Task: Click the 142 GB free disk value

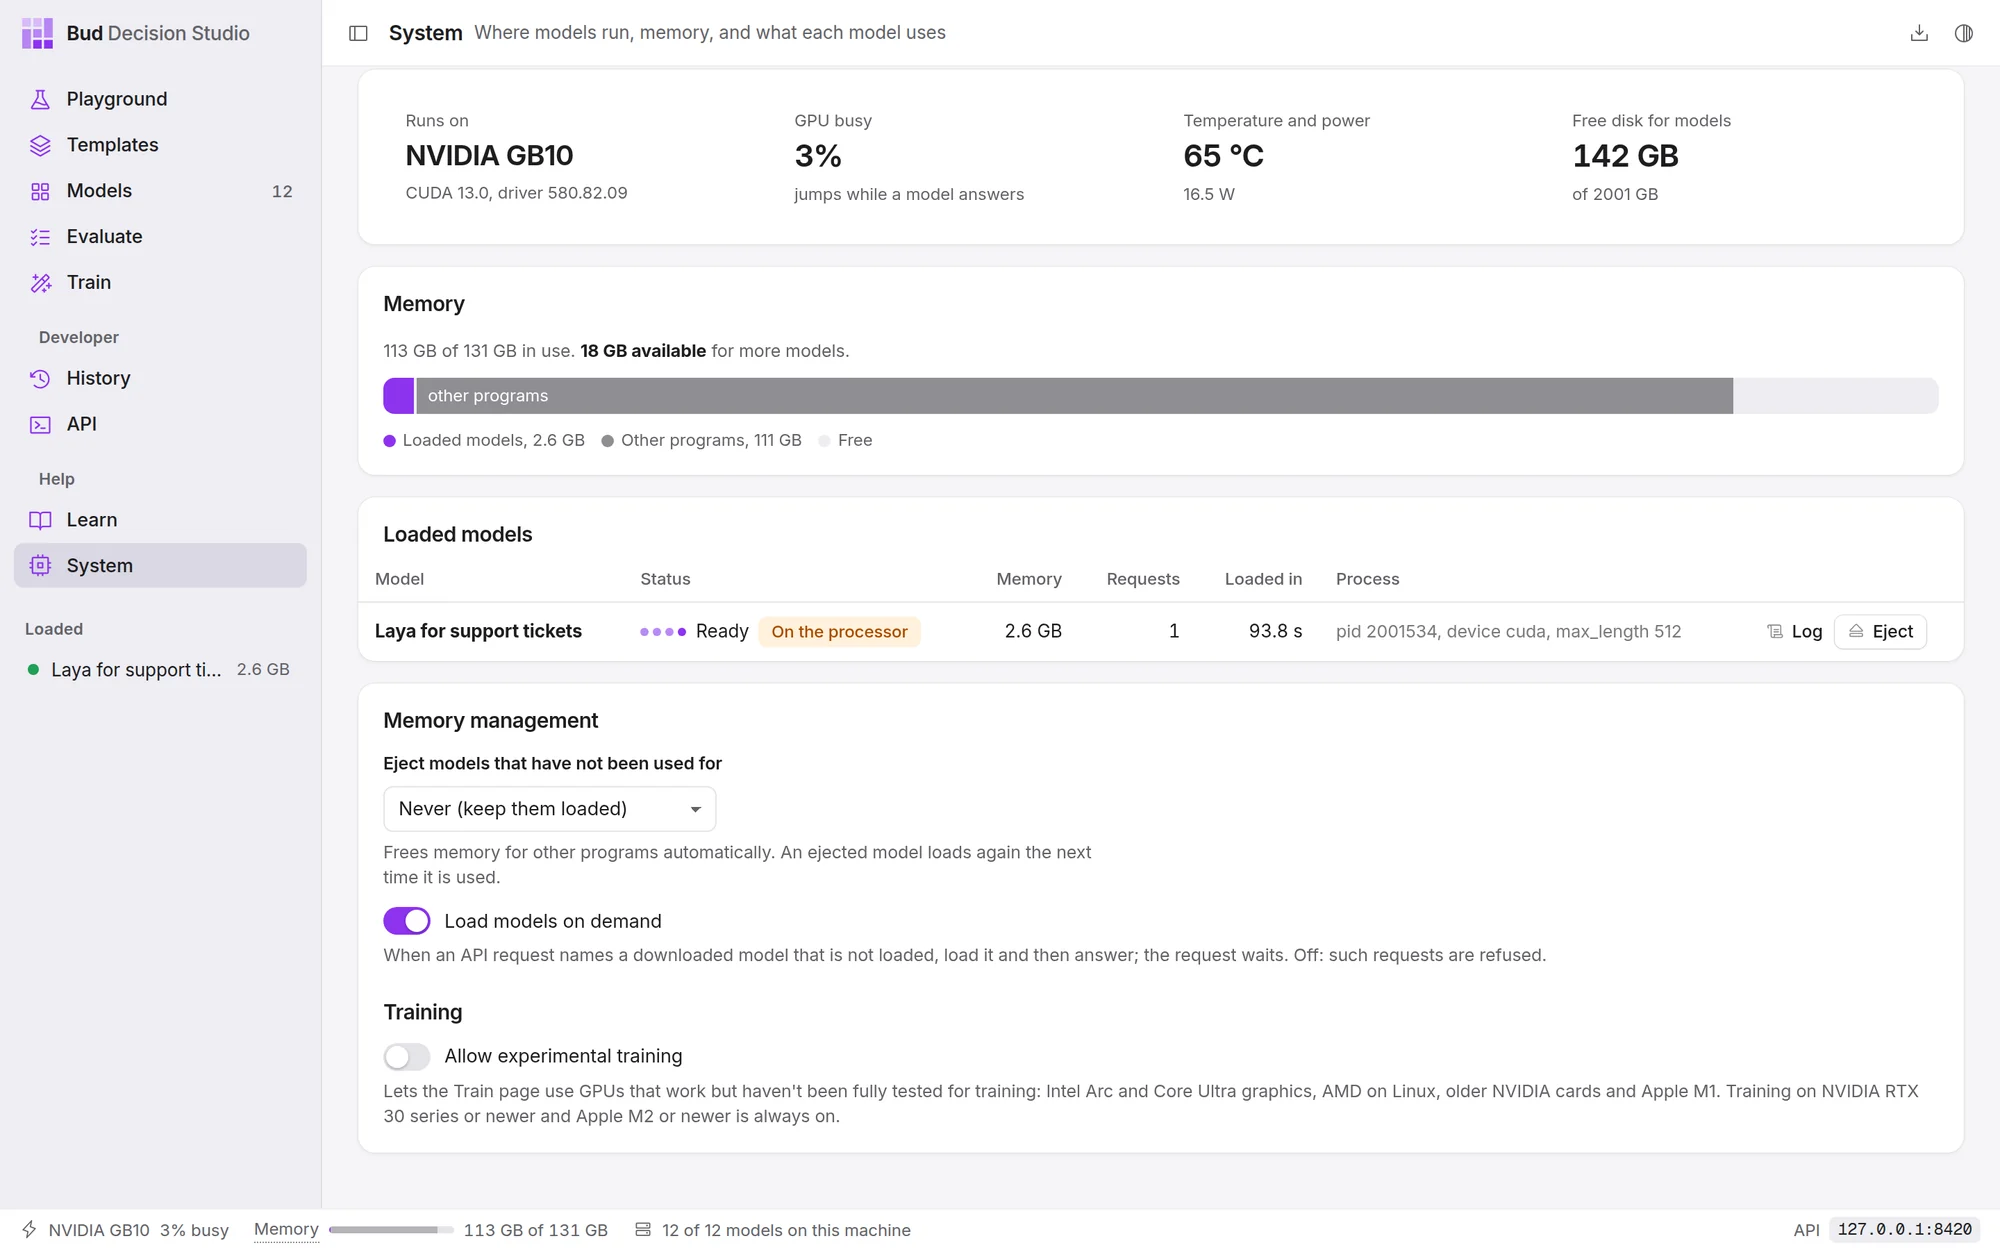Action: click(x=1625, y=156)
